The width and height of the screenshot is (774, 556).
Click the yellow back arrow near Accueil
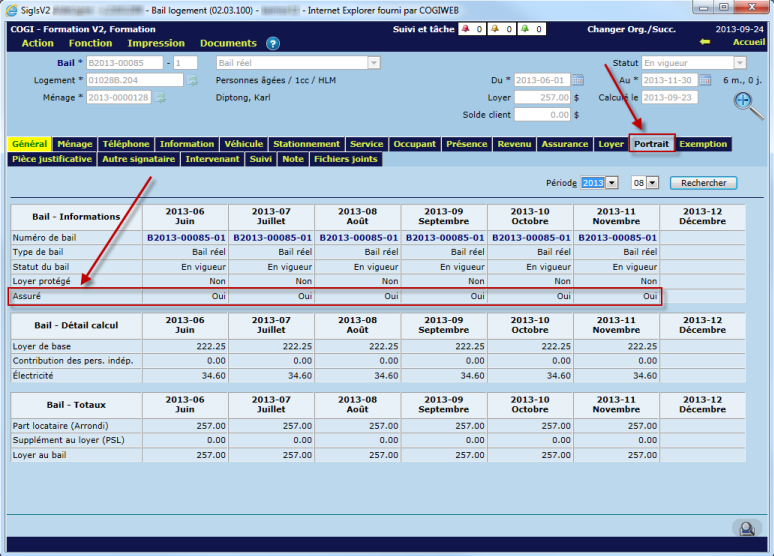click(x=705, y=42)
